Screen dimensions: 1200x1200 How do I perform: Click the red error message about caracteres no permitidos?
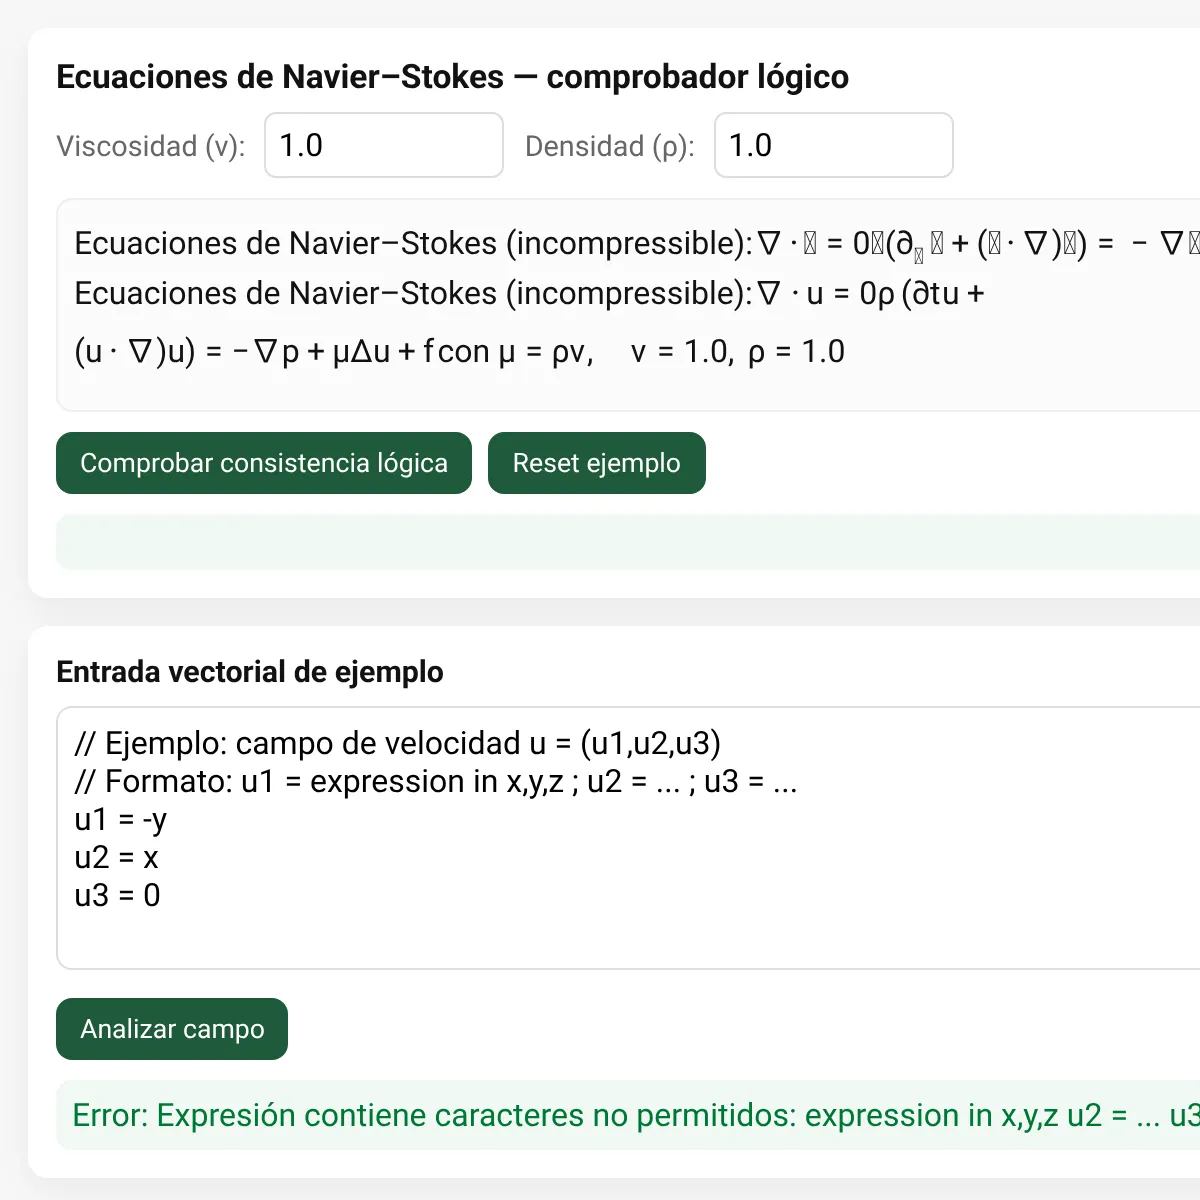636,1115
